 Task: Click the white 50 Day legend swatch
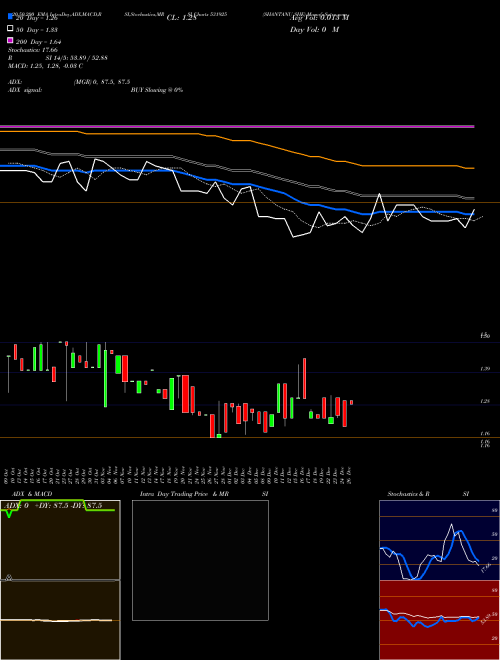coord(11,29)
